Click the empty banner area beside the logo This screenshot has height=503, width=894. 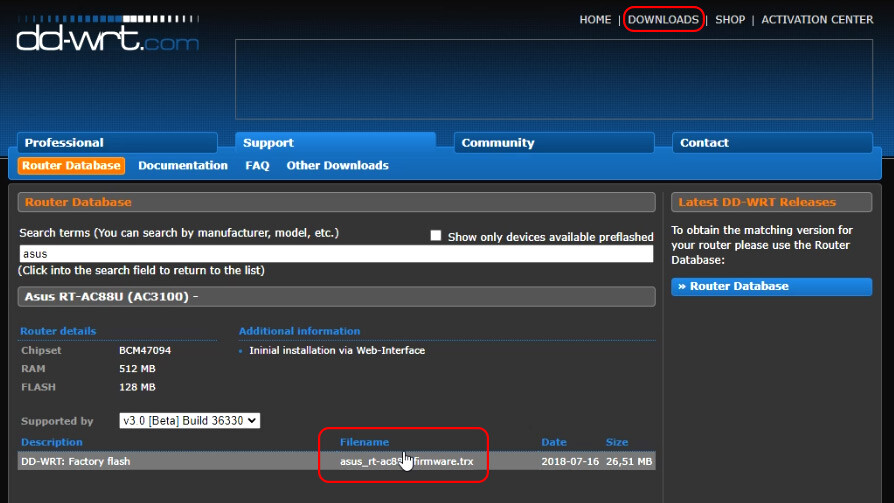click(554, 79)
